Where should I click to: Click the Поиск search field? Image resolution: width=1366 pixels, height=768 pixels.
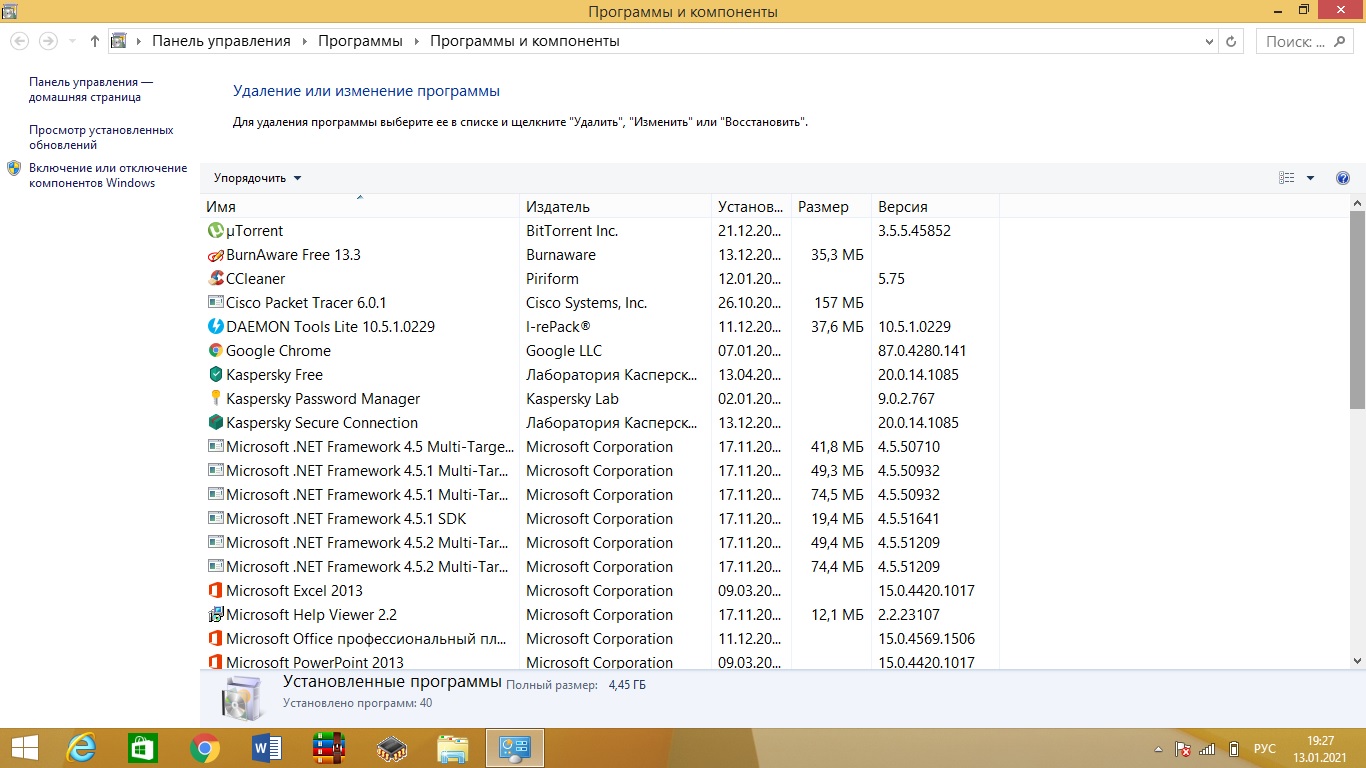(1304, 41)
